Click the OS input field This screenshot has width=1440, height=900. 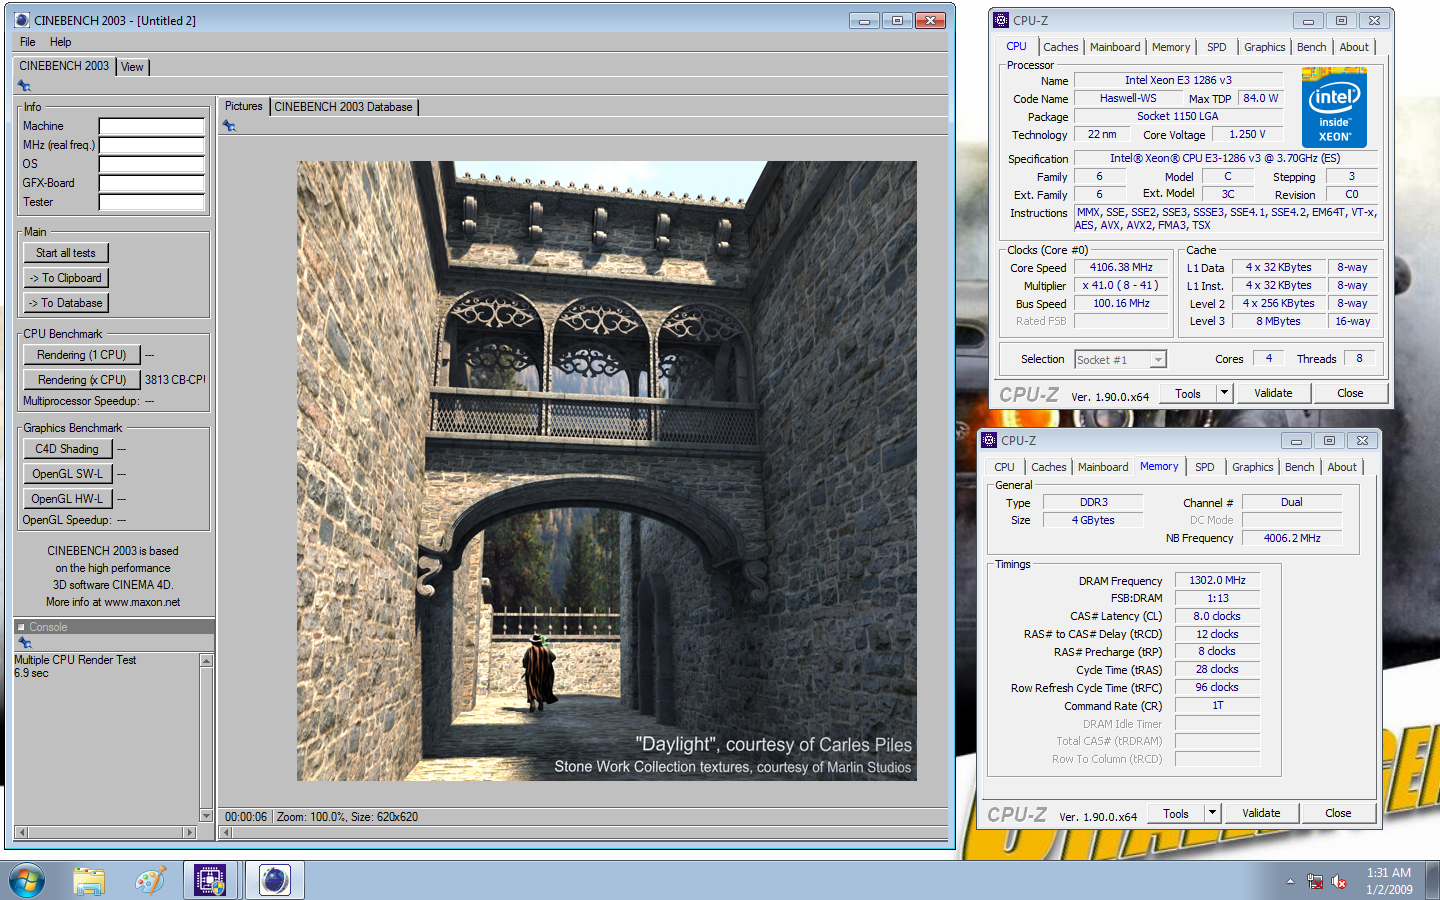(x=151, y=164)
